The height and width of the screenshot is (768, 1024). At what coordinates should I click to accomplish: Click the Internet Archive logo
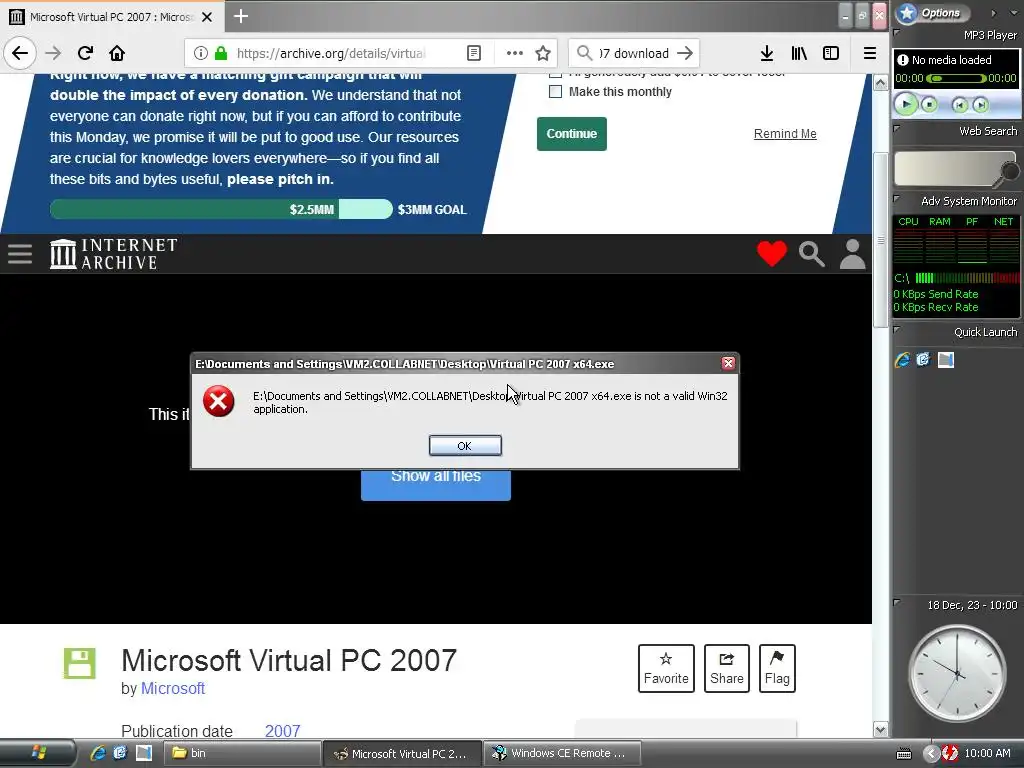pos(114,253)
